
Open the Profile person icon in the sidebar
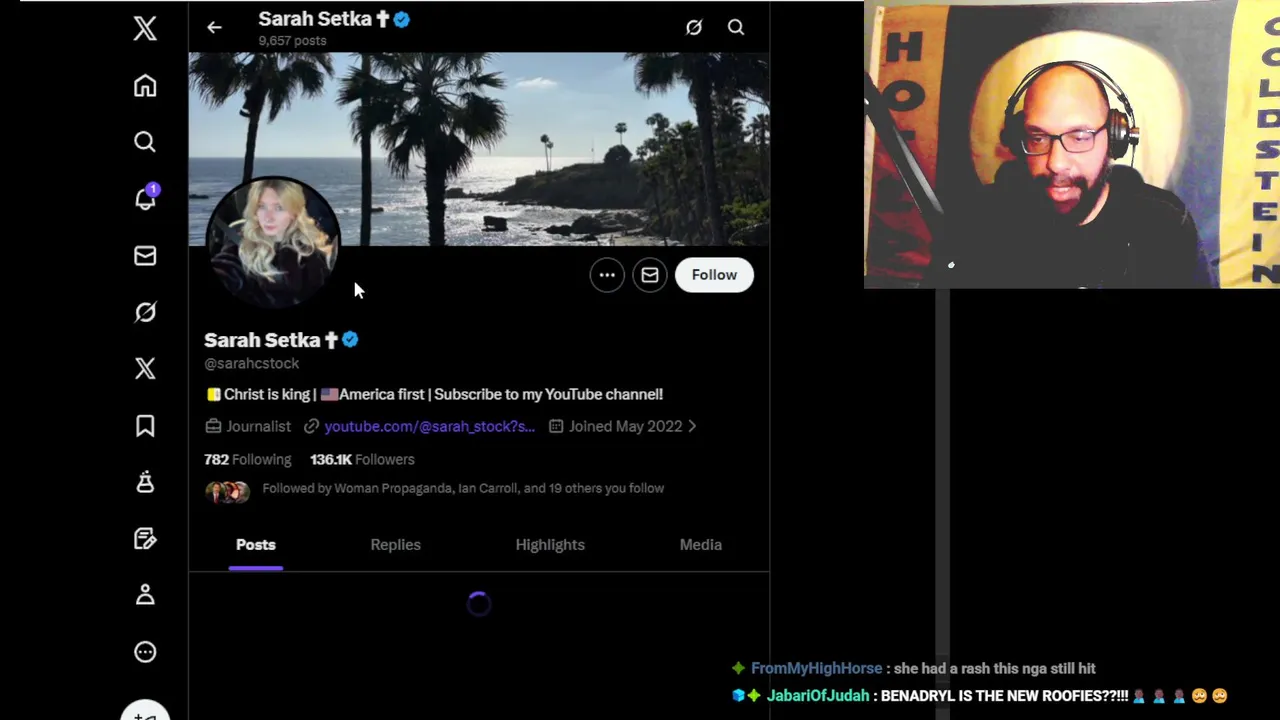pyautogui.click(x=145, y=595)
